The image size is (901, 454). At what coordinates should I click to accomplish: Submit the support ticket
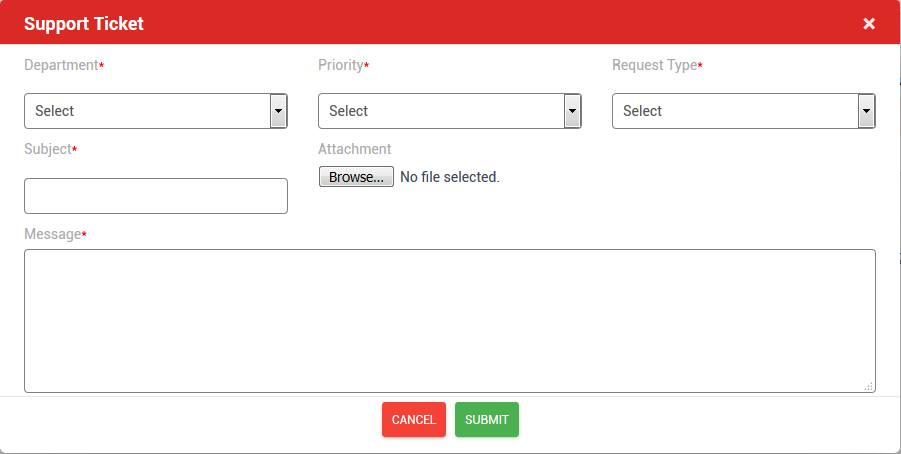click(x=487, y=420)
